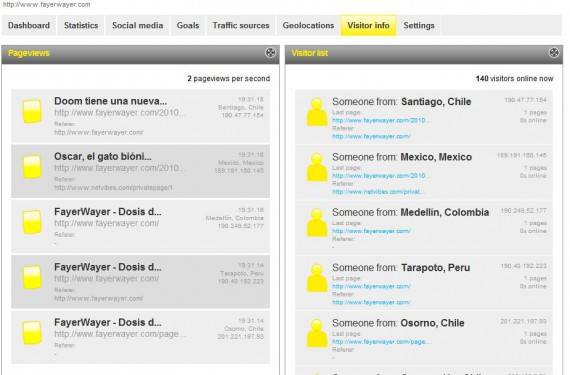The width and height of the screenshot is (570, 375).
Task: Click the visitor avatar for Mexico, Mexico
Action: pos(317,167)
